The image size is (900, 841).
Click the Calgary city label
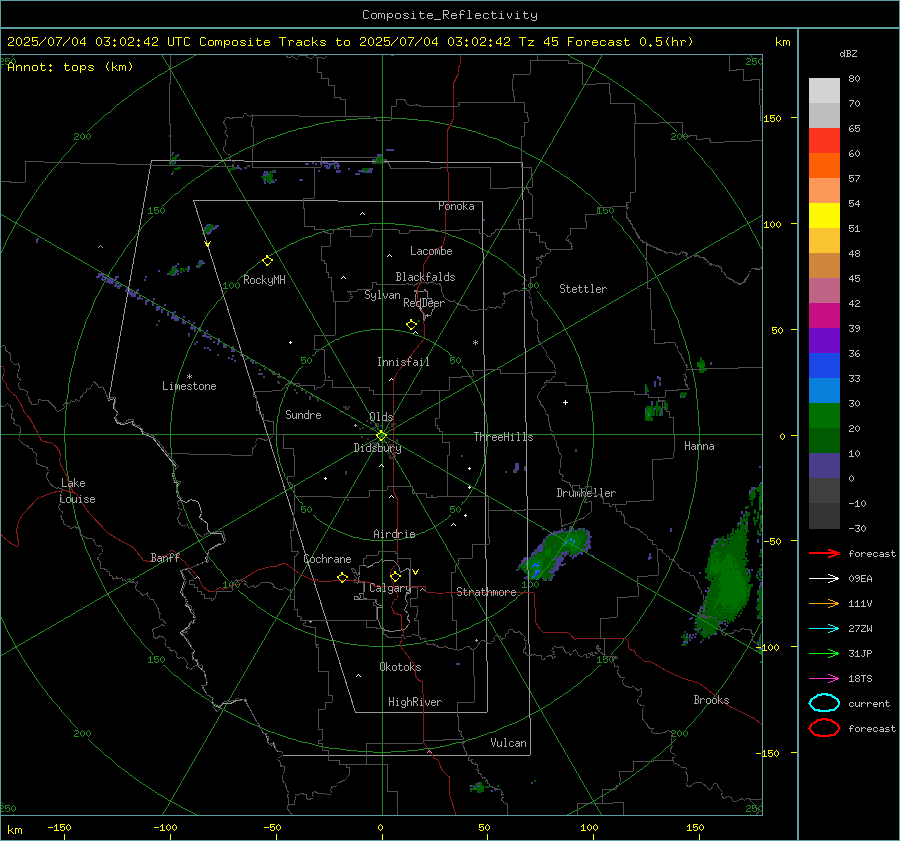(390, 588)
